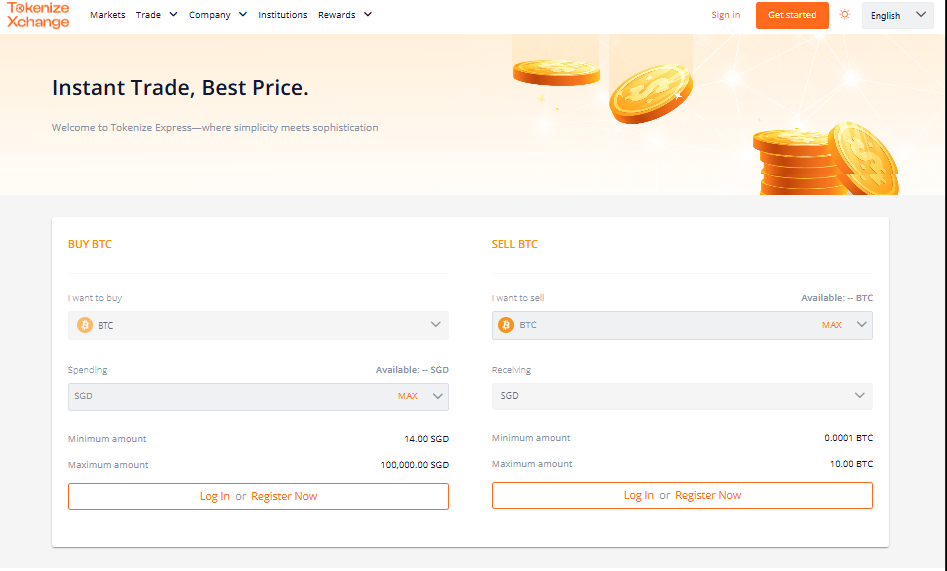947x571 pixels.
Task: Open the English language dropdown
Action: 897,16
